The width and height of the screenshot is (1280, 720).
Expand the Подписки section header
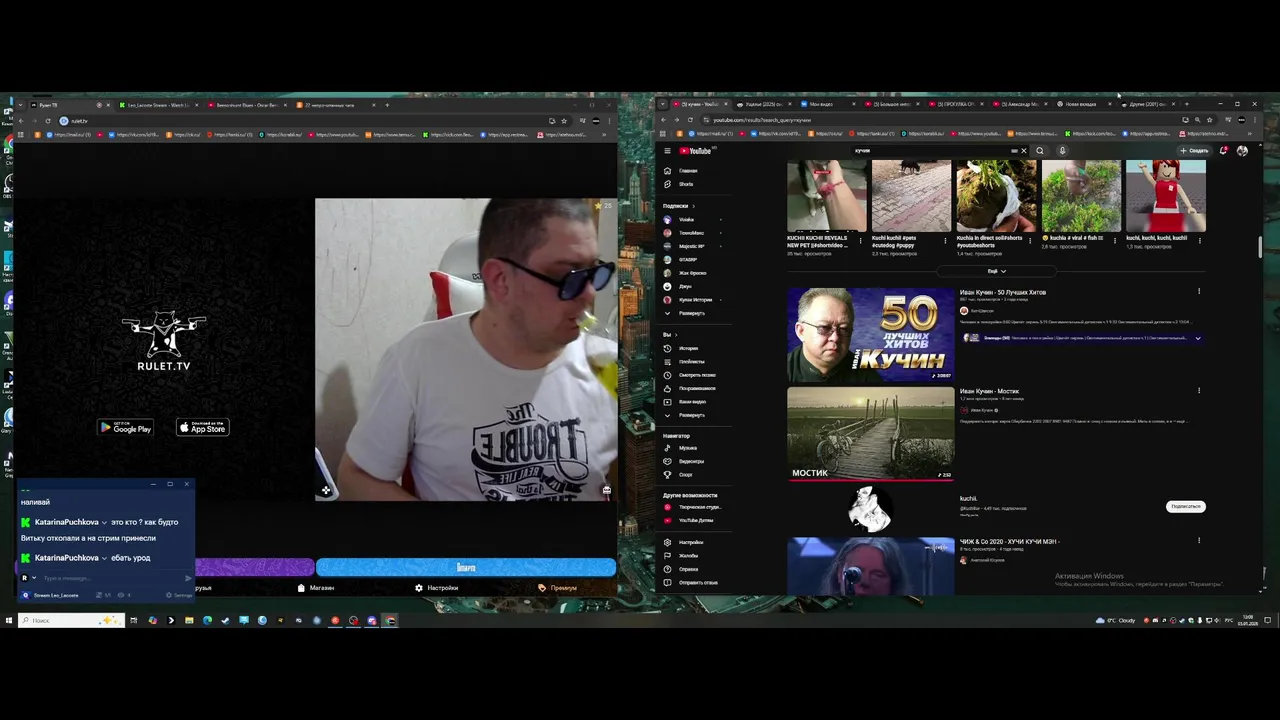coord(679,206)
